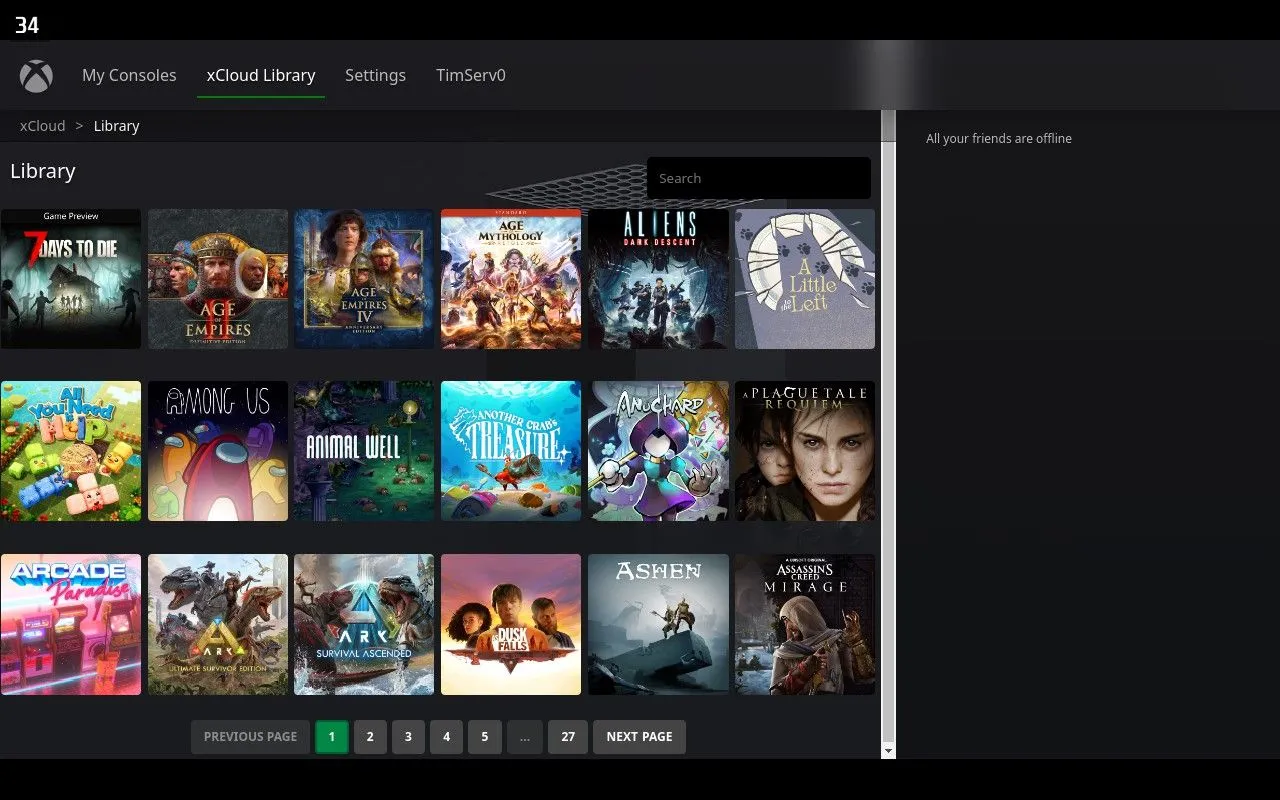Viewport: 1280px width, 800px height.
Task: Open Animal Well game tile
Action: [364, 451]
